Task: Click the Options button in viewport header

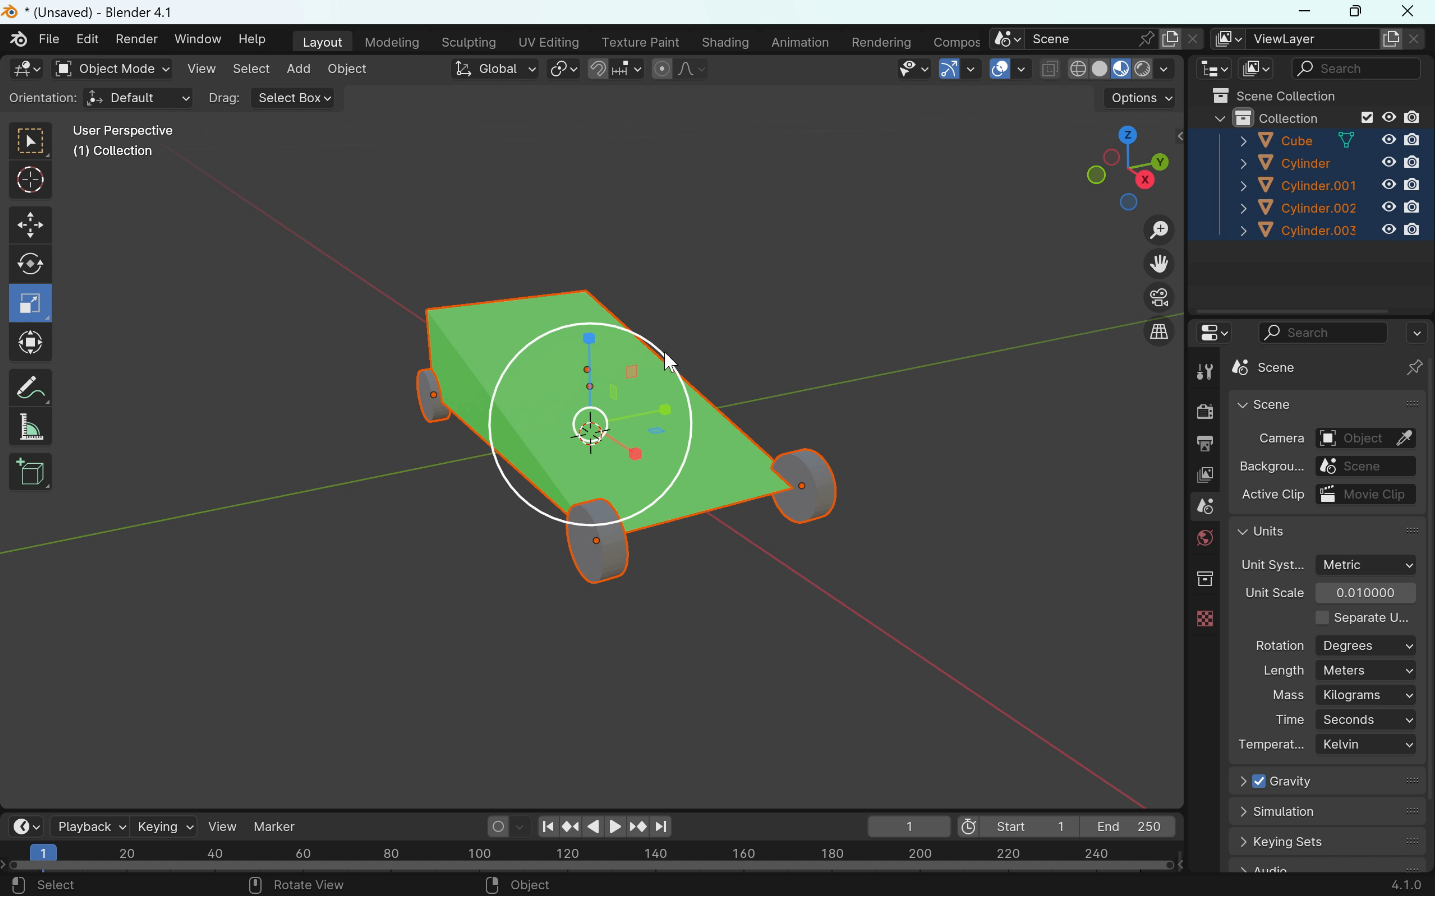Action: click(x=1142, y=98)
